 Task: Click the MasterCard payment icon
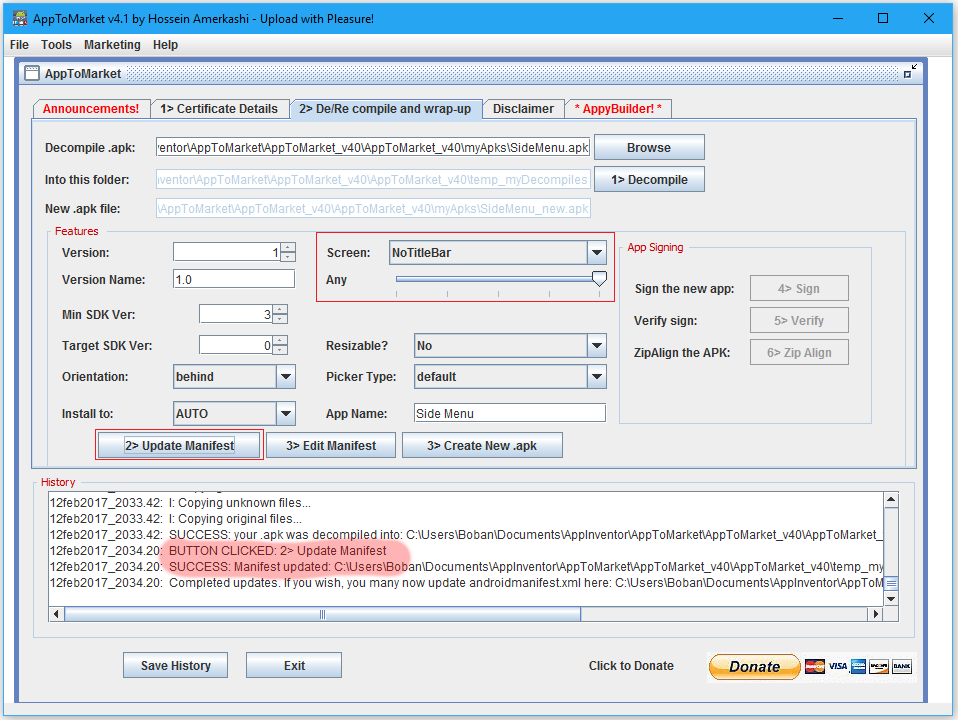[x=814, y=666]
